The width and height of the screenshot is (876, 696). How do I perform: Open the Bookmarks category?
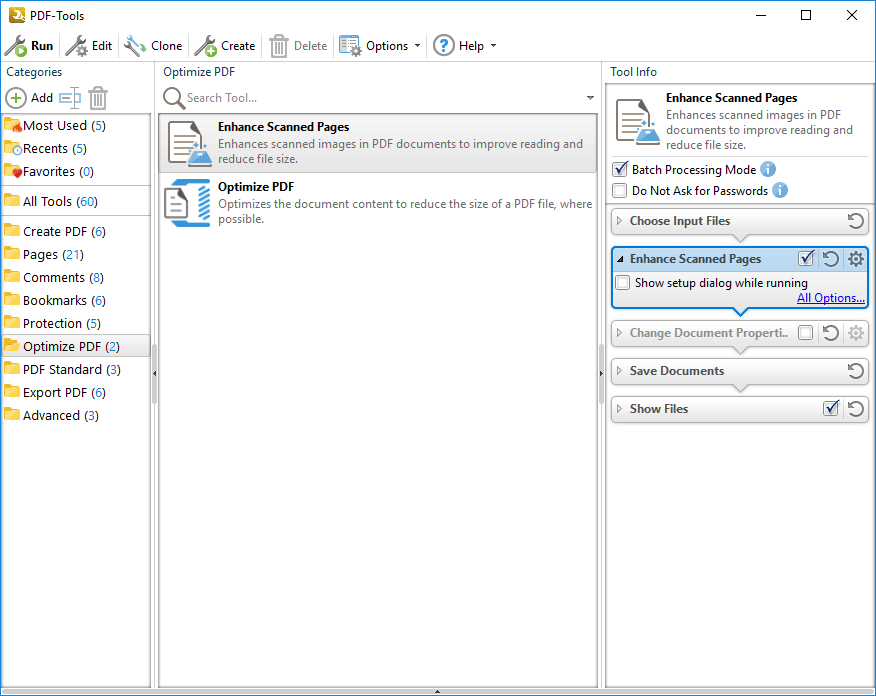coord(76,300)
